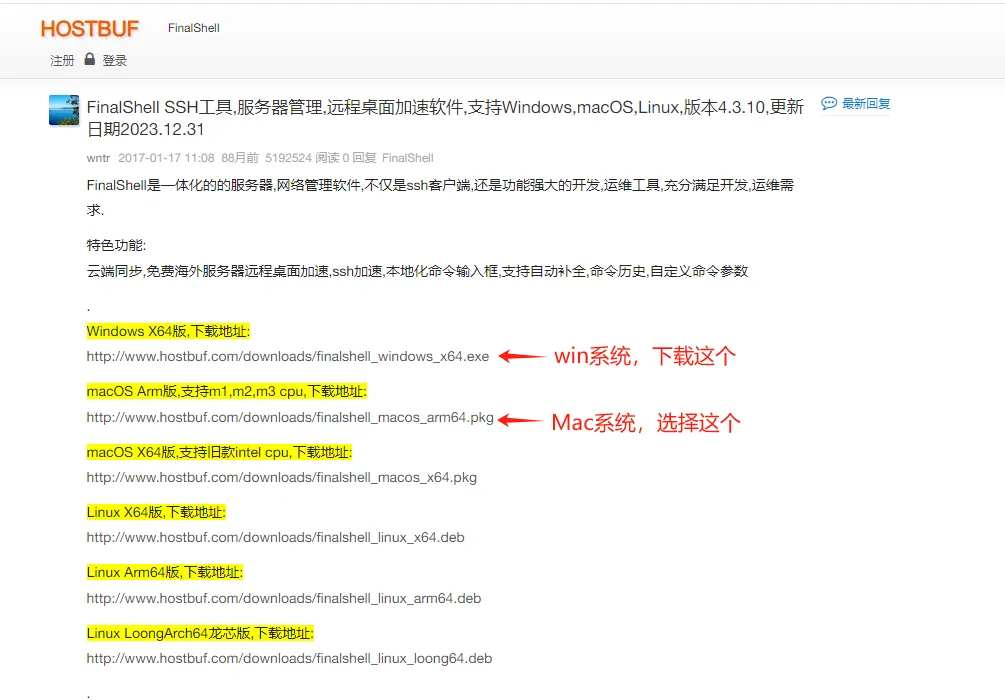
Task: Click the '0 回复' reply count
Action: click(360, 158)
